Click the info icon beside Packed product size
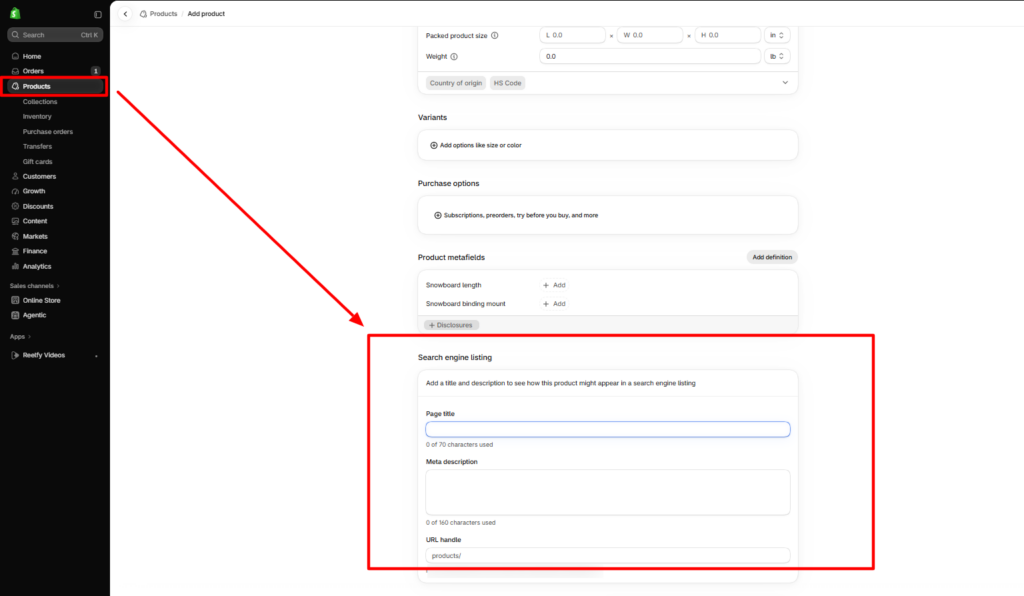The image size is (1024, 596). [x=494, y=35]
